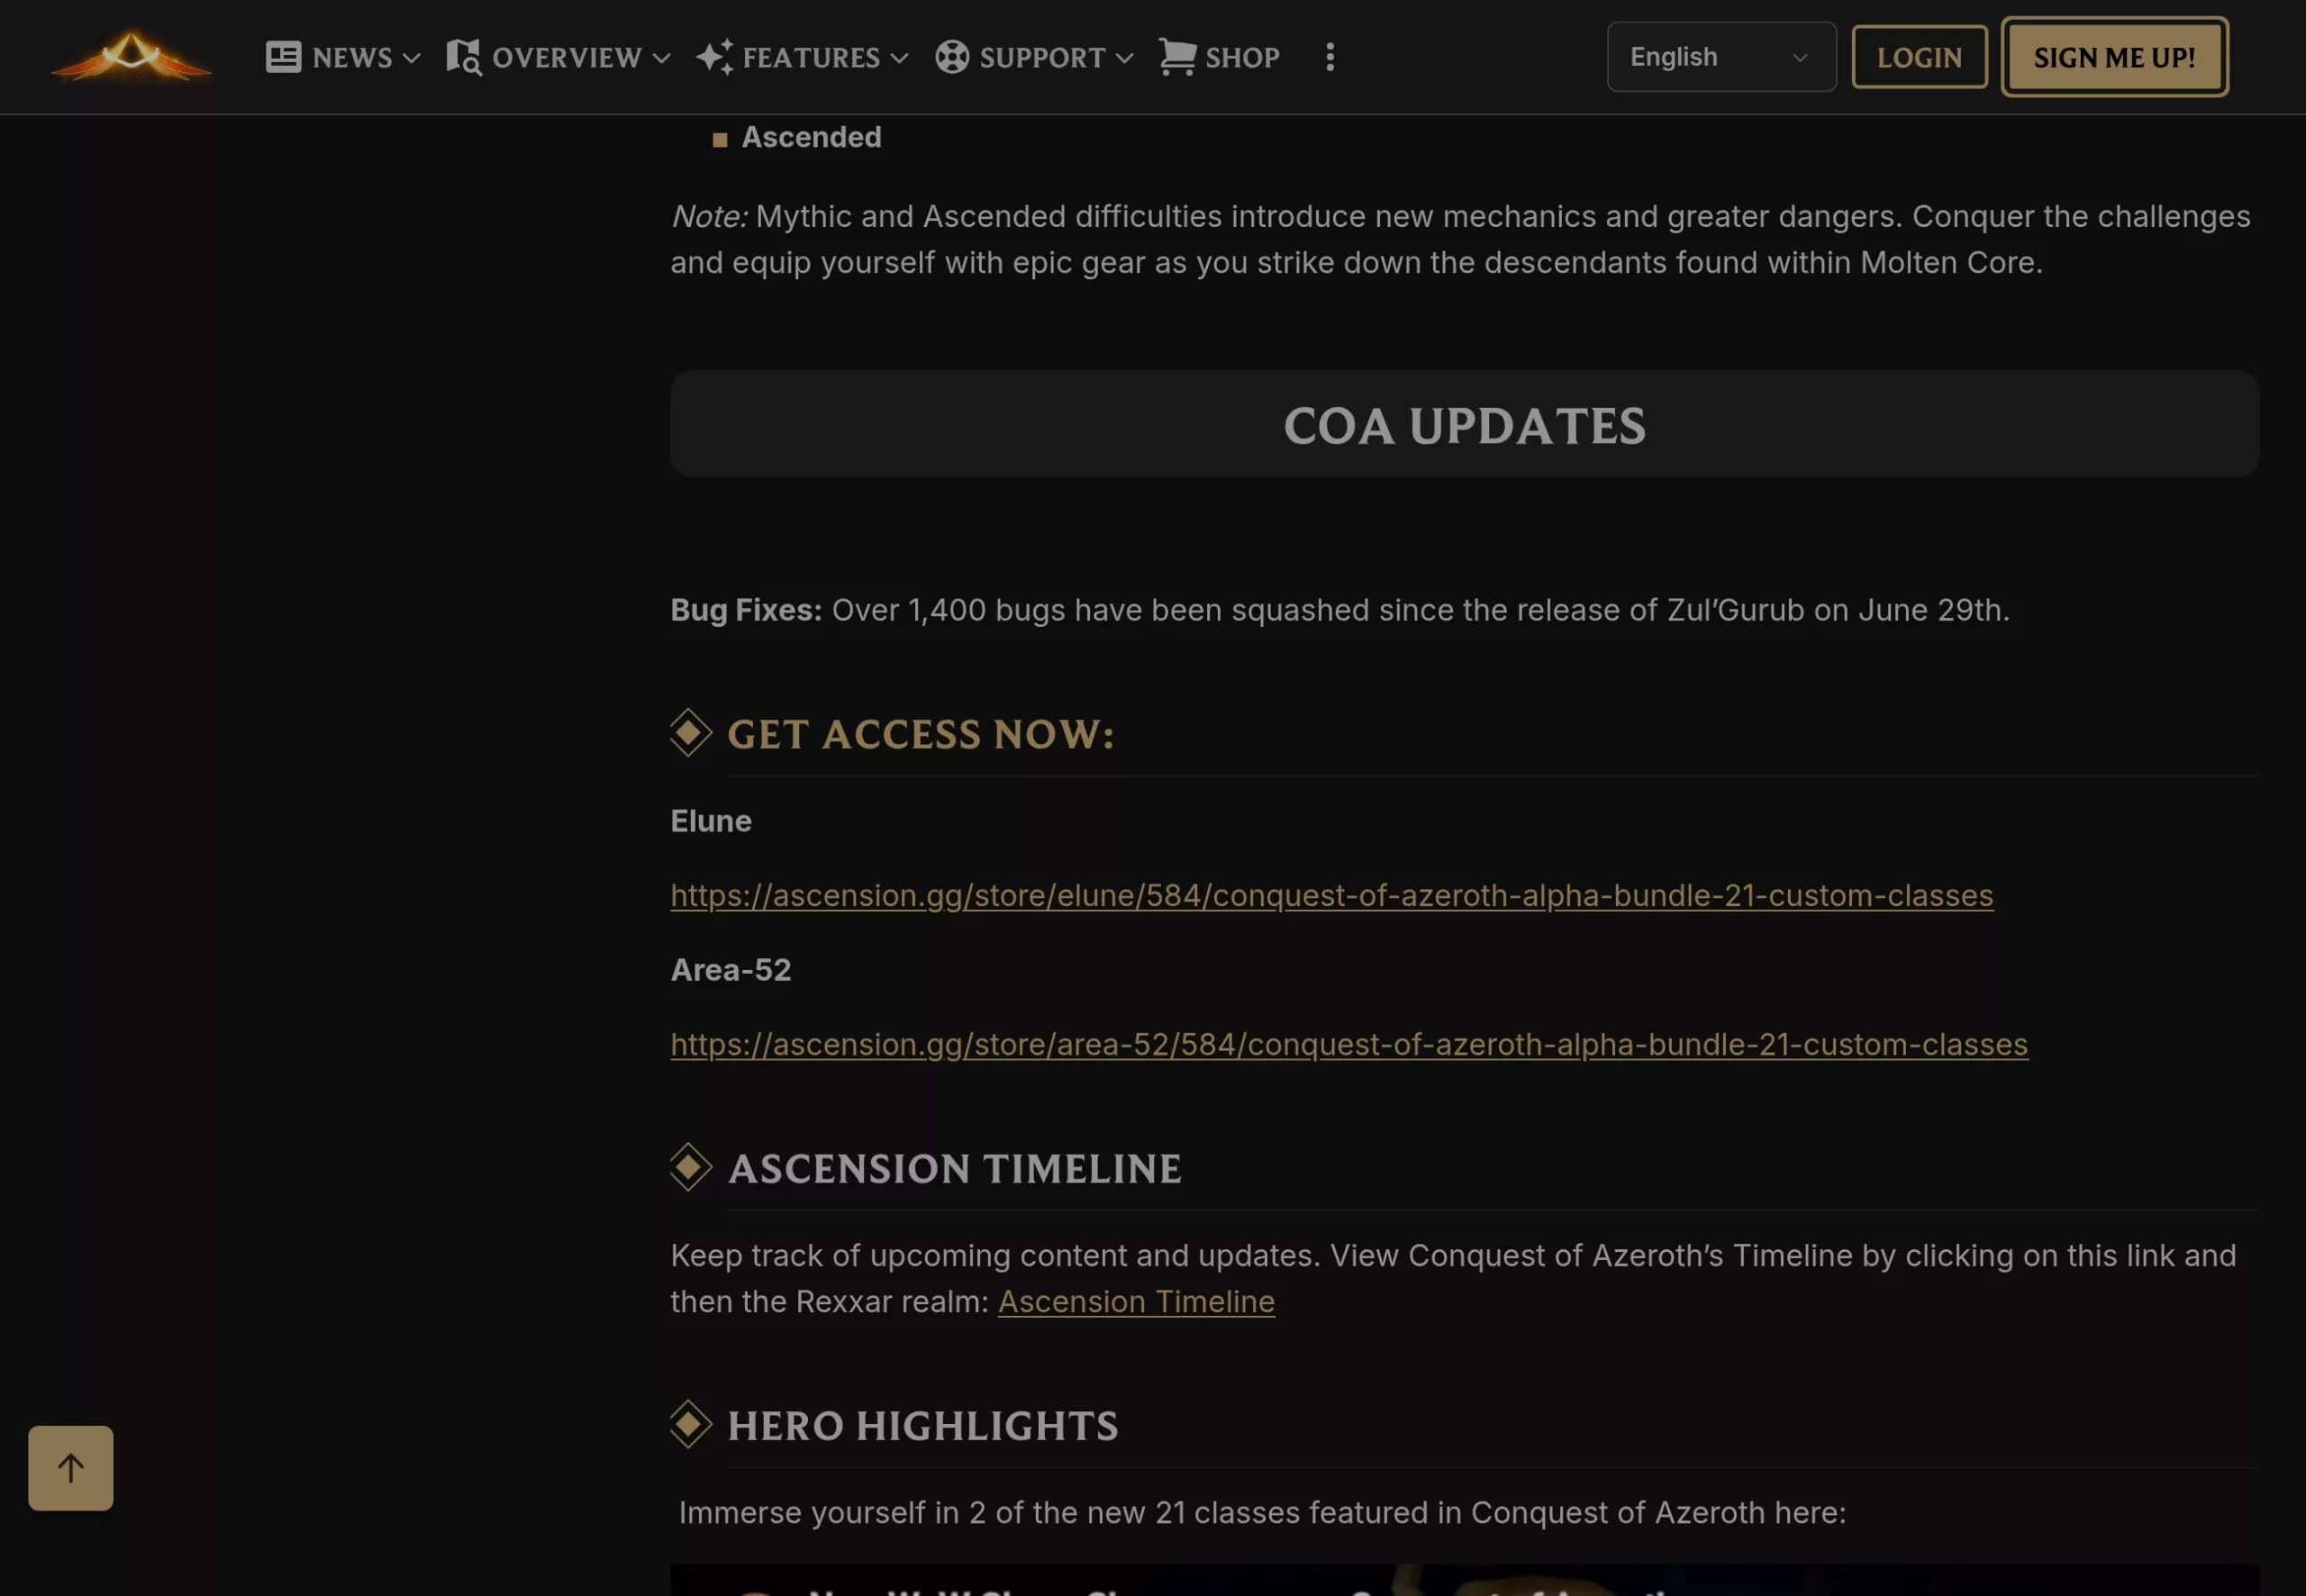
Task: Expand the Overview dropdown chevron
Action: [661, 58]
